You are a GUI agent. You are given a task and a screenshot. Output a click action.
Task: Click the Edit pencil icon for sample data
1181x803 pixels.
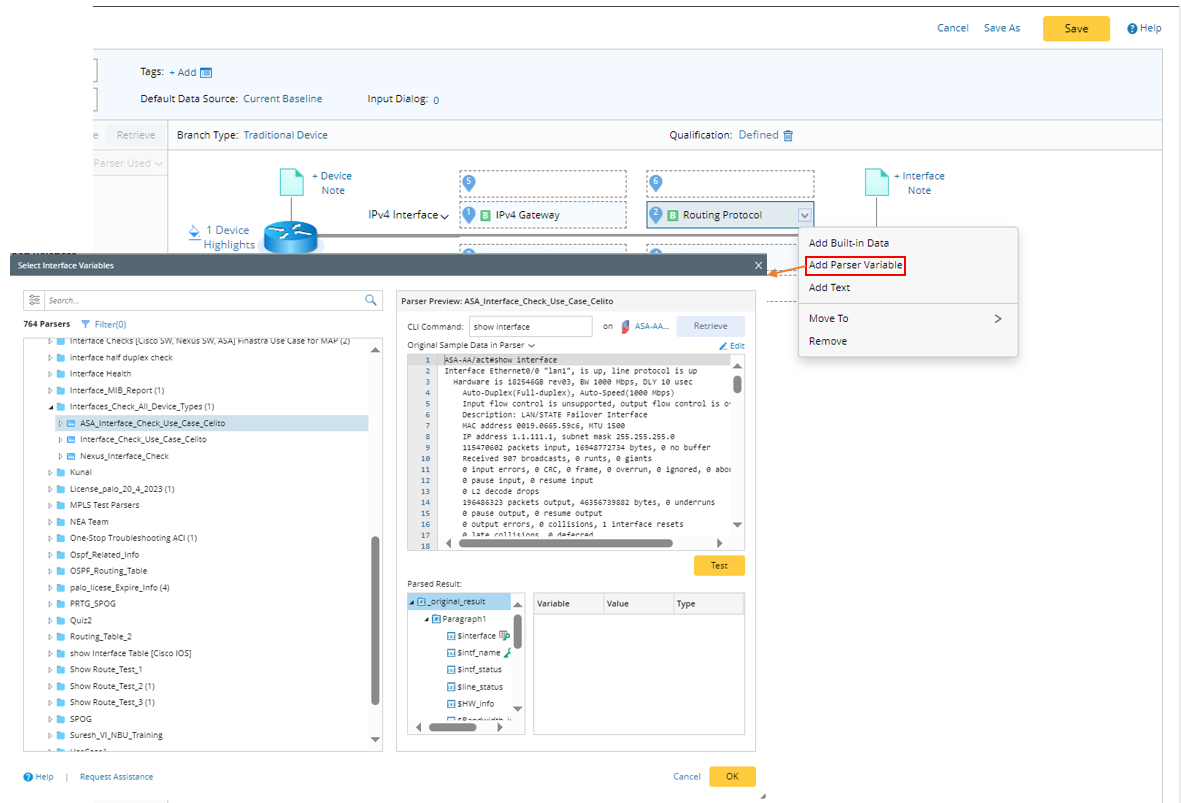[723, 346]
